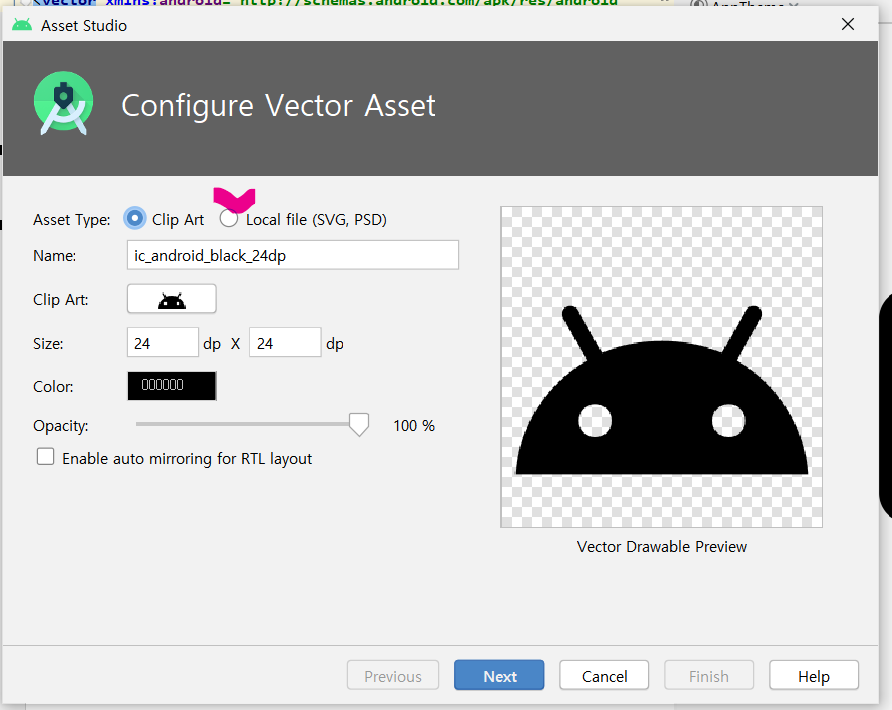
Task: Click the Help button
Action: coord(813,675)
